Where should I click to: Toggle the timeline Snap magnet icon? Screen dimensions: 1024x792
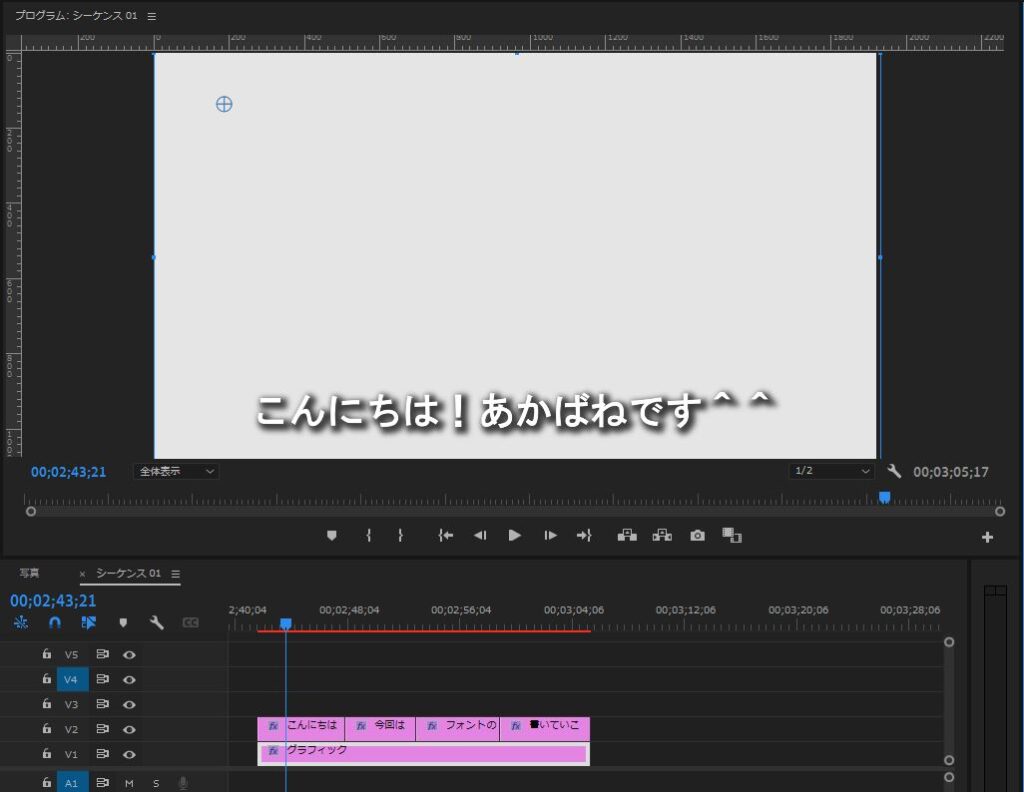click(55, 622)
